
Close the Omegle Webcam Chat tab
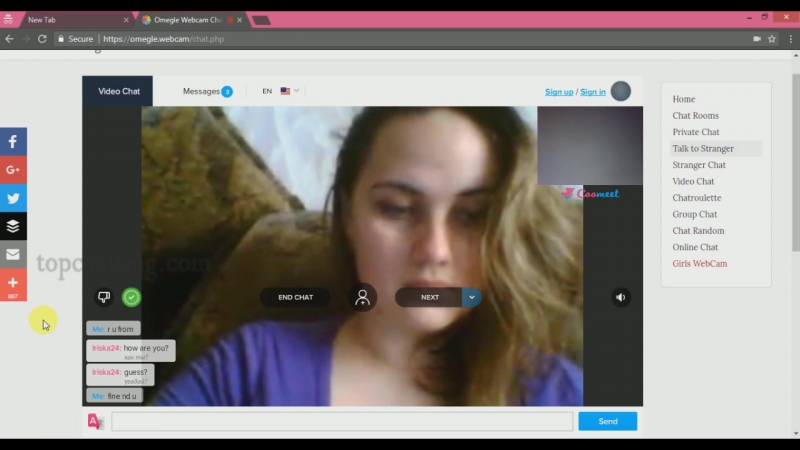click(x=240, y=20)
